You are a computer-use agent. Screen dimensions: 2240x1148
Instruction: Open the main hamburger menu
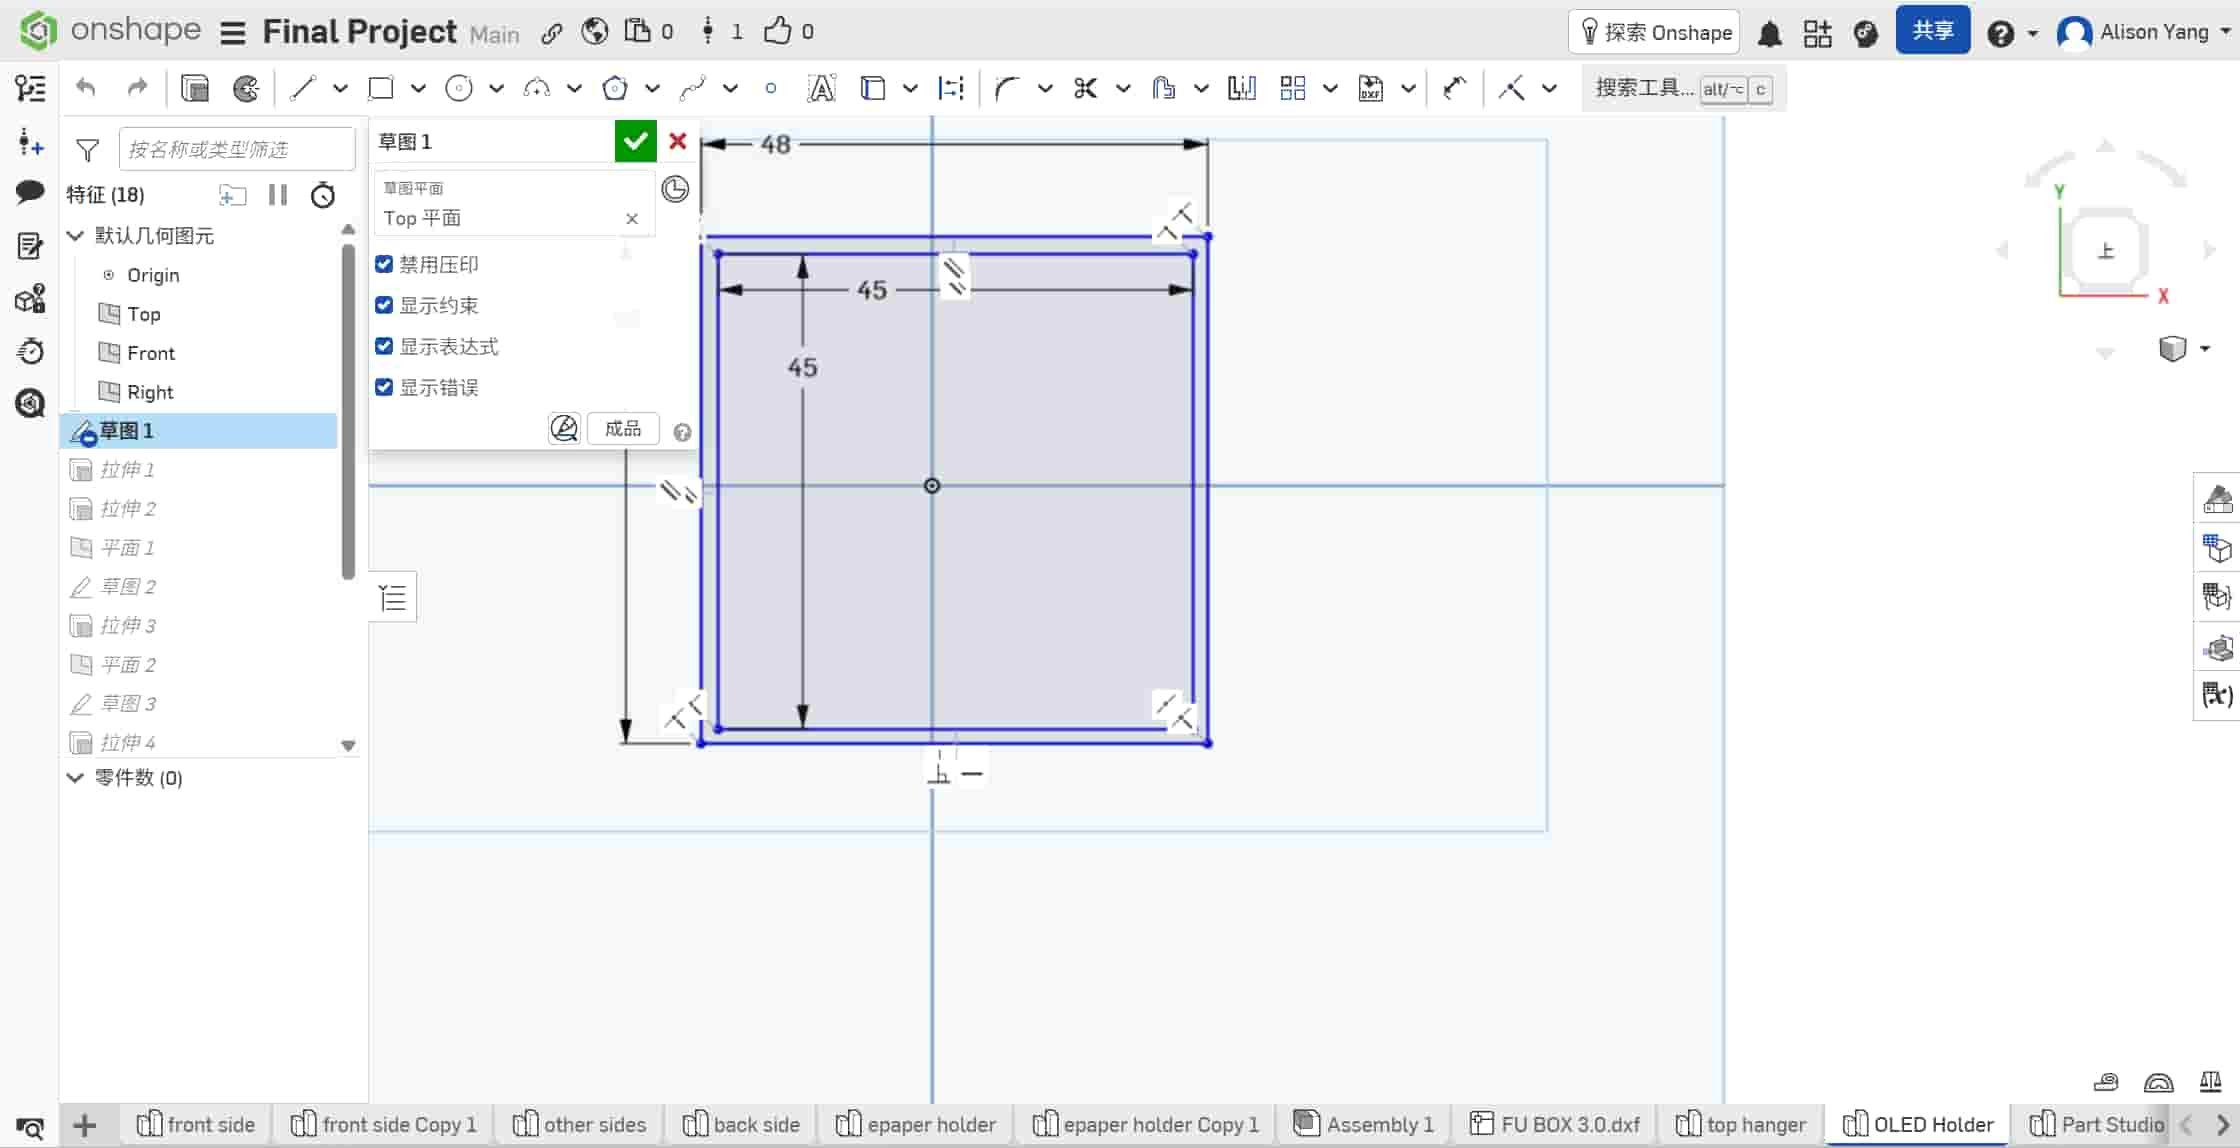232,33
